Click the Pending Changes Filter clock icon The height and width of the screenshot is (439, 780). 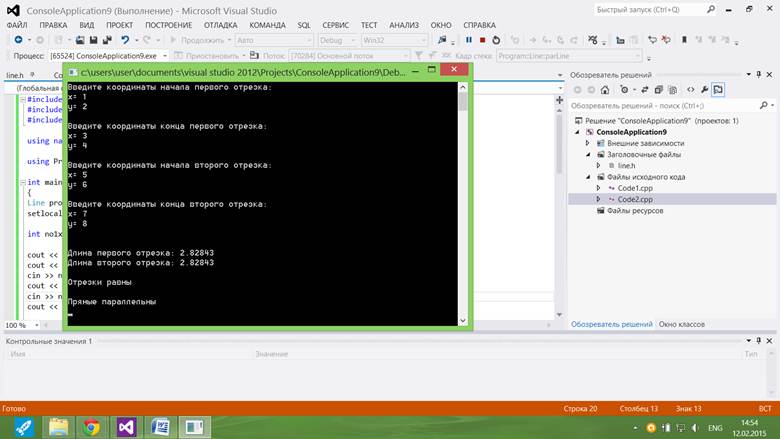[624, 89]
